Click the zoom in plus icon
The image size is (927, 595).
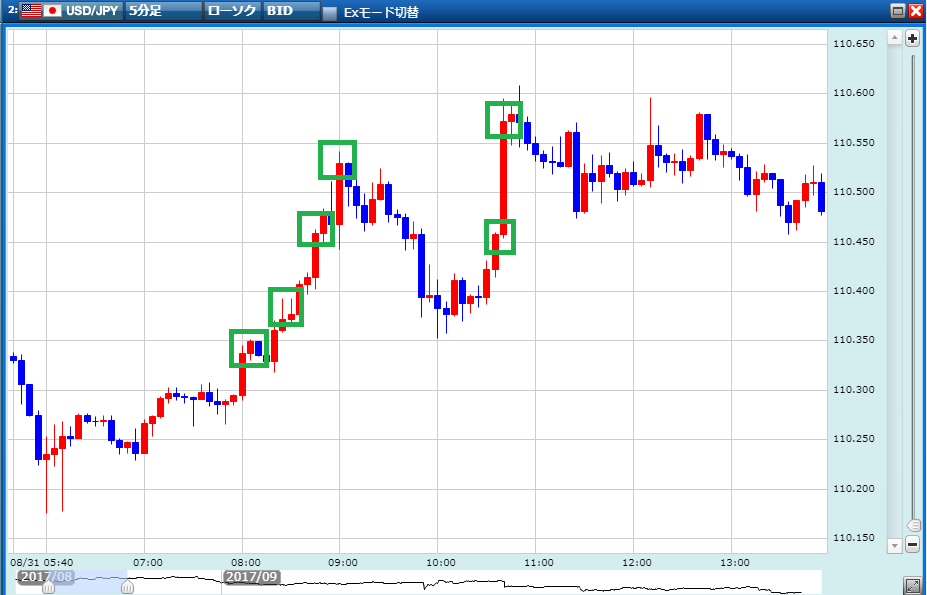click(912, 39)
